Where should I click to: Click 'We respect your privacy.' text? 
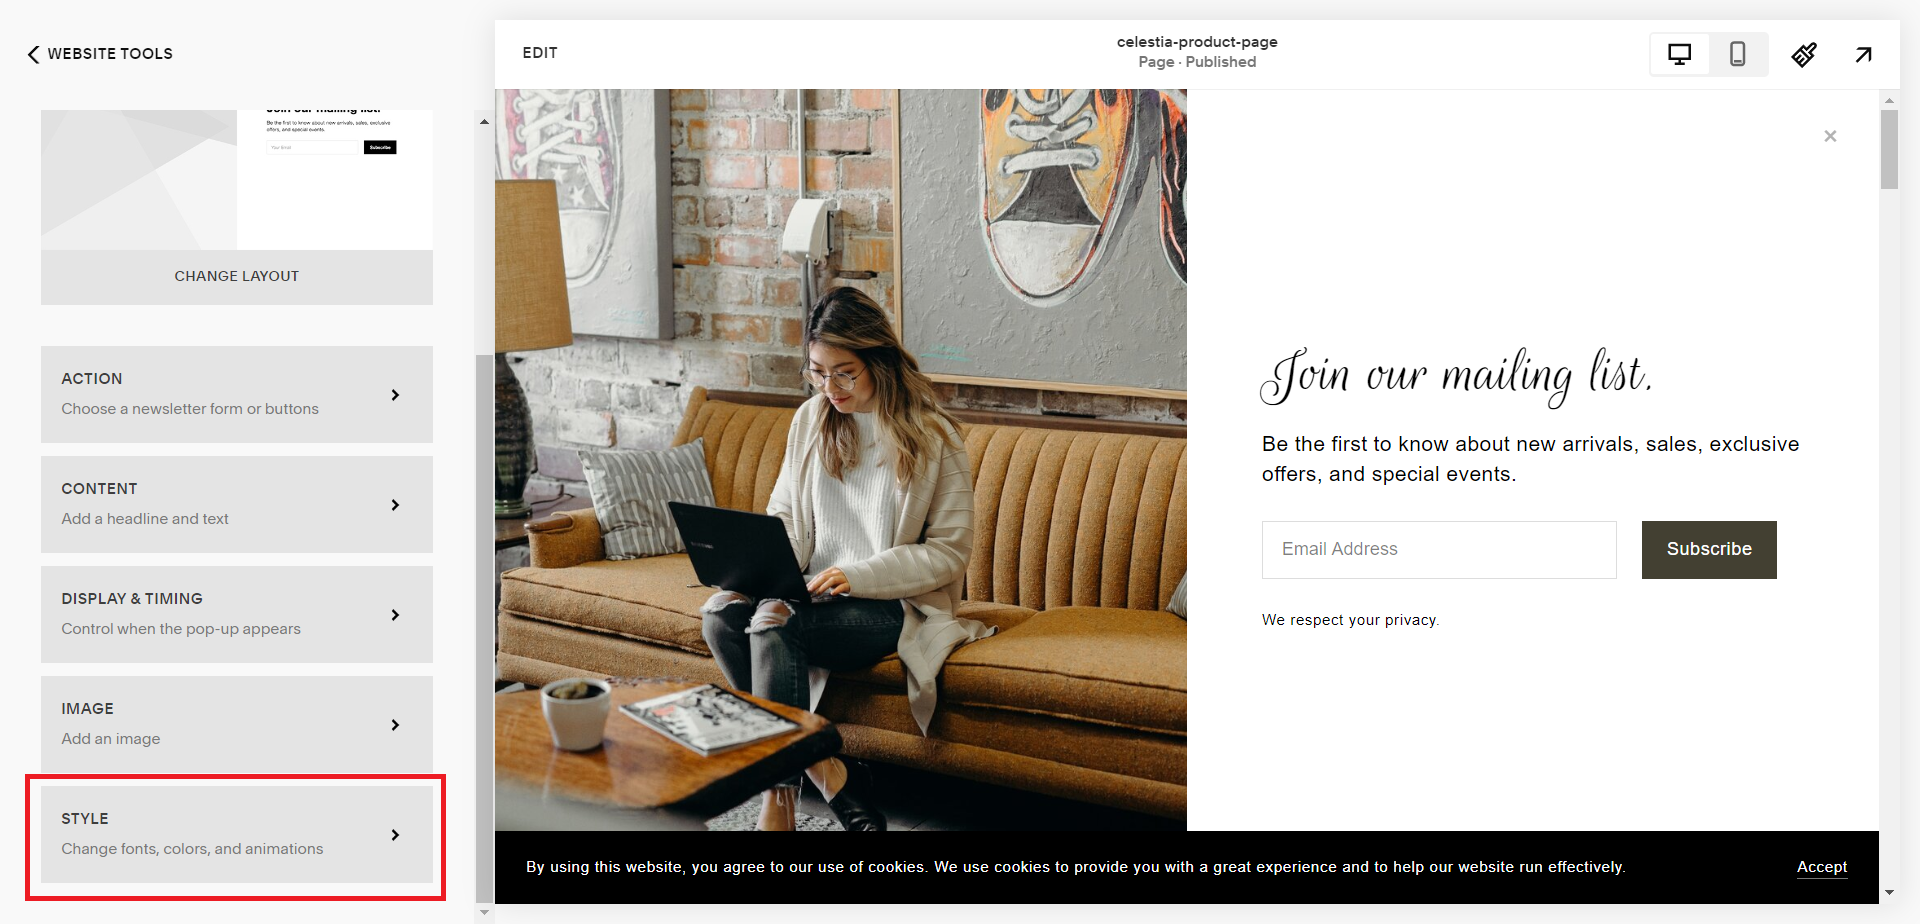click(x=1350, y=620)
